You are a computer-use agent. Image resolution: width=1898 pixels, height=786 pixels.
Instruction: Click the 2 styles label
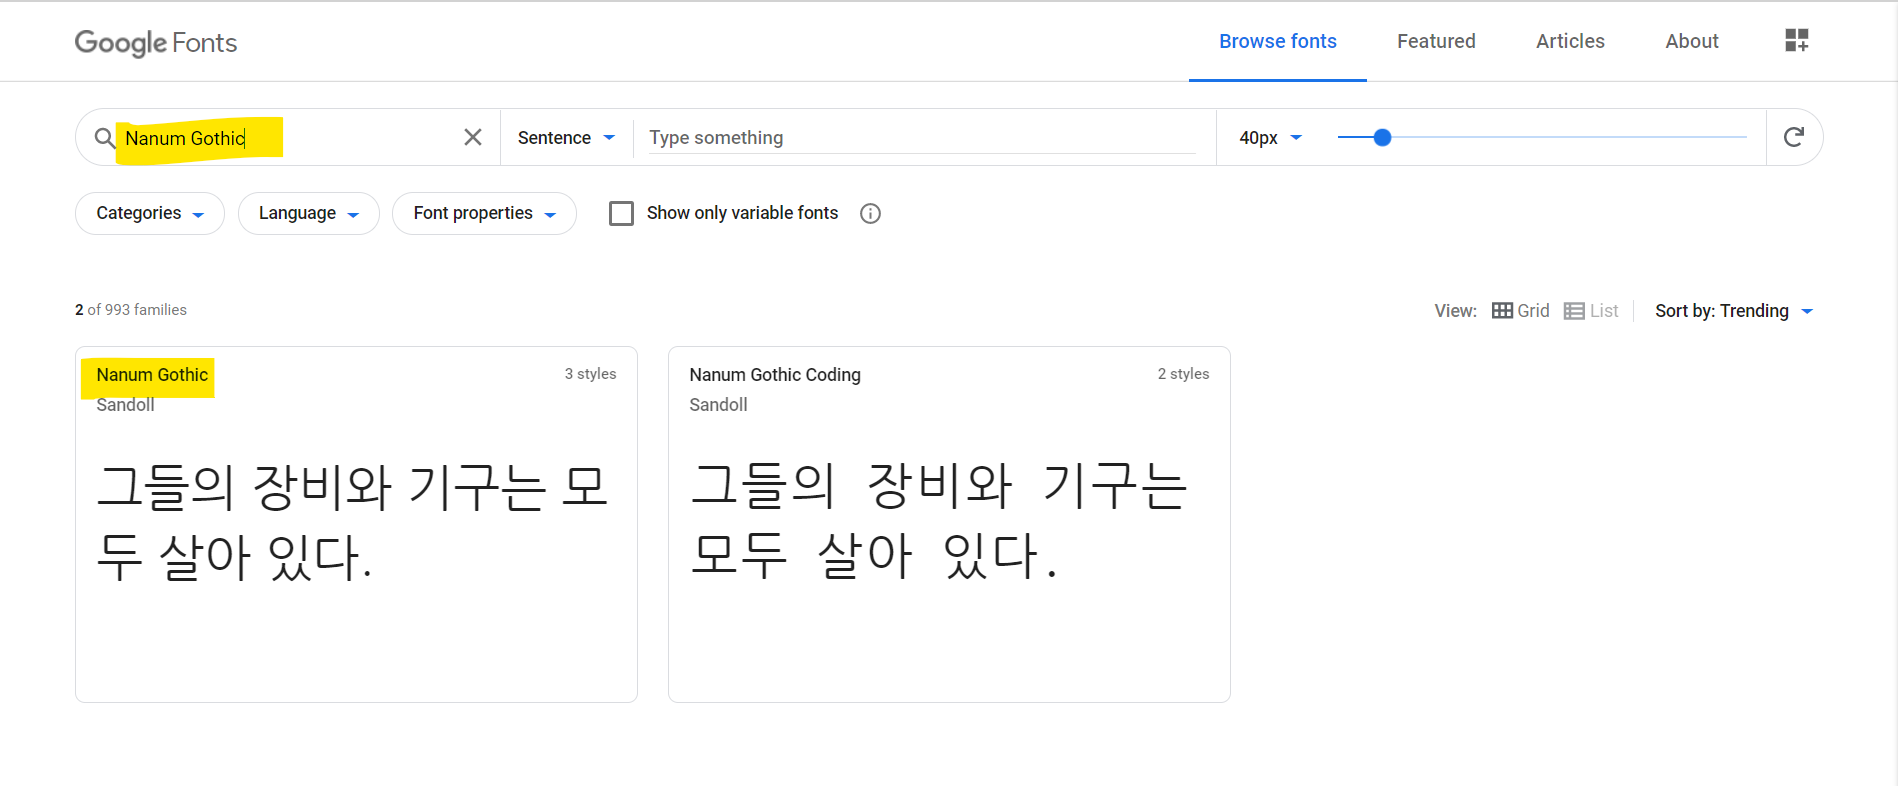point(1183,374)
